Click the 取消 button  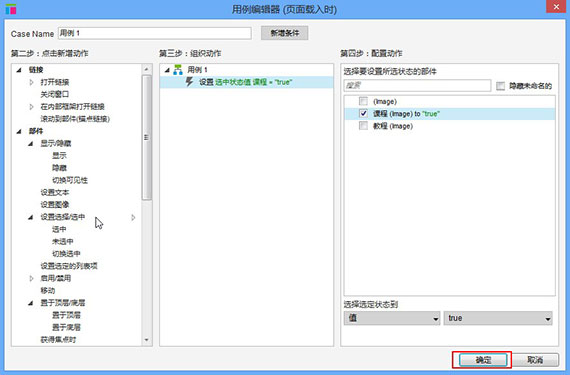(x=535, y=360)
